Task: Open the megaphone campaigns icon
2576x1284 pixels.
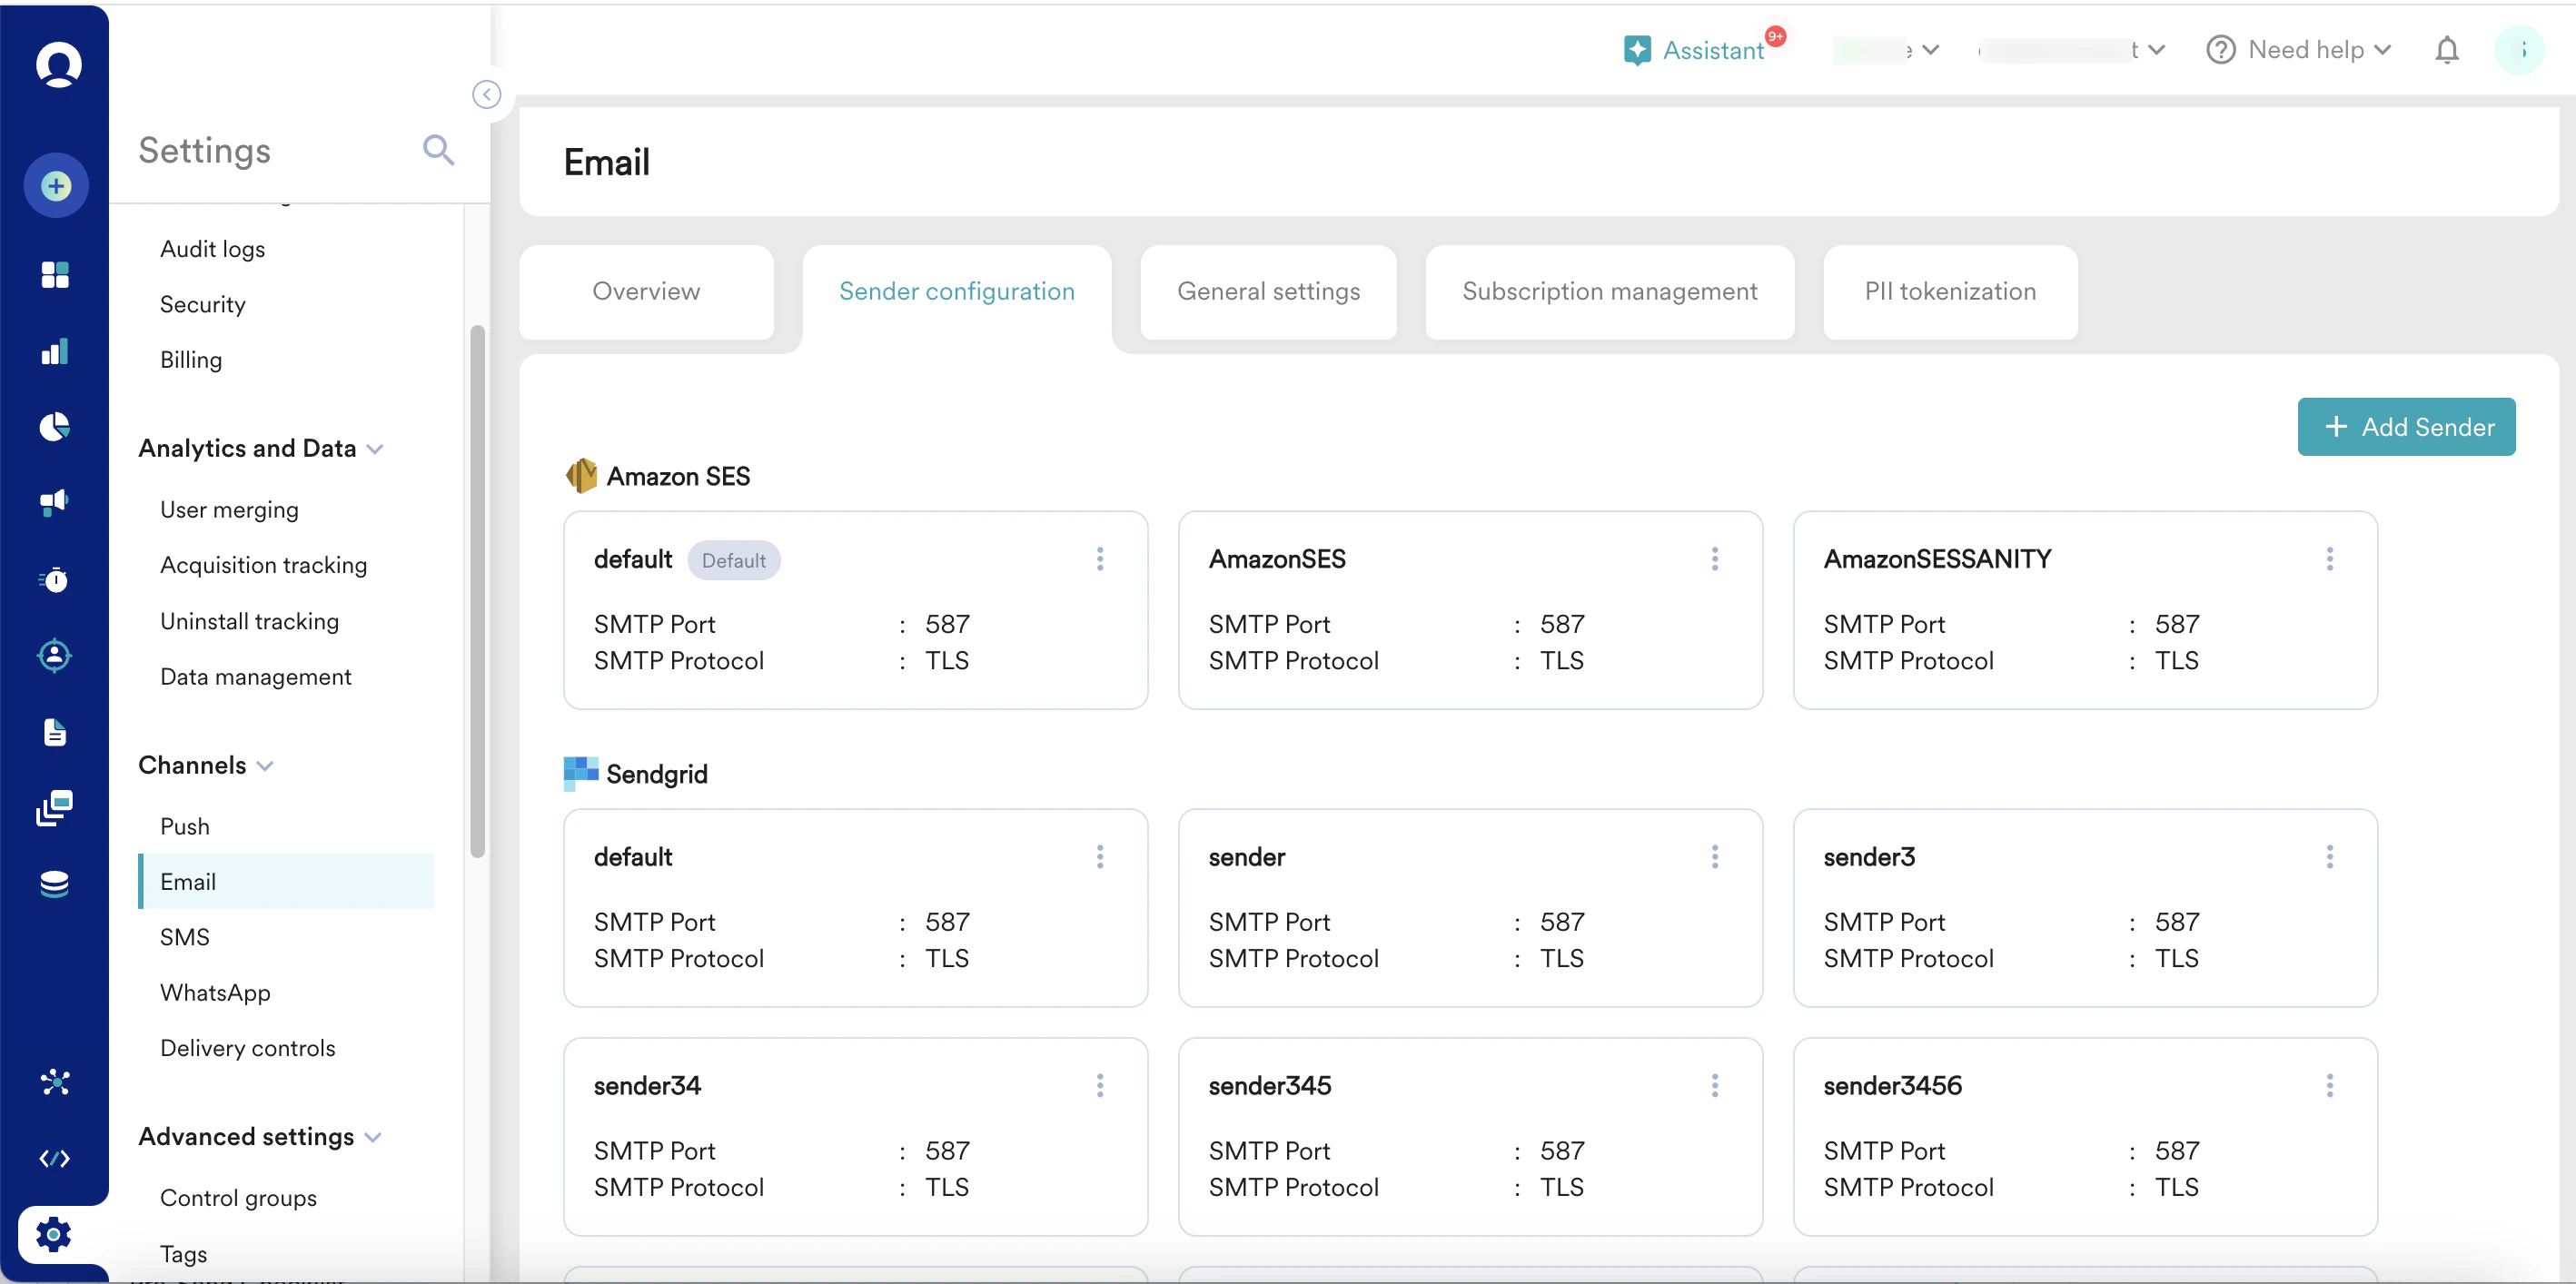Action: (55, 502)
